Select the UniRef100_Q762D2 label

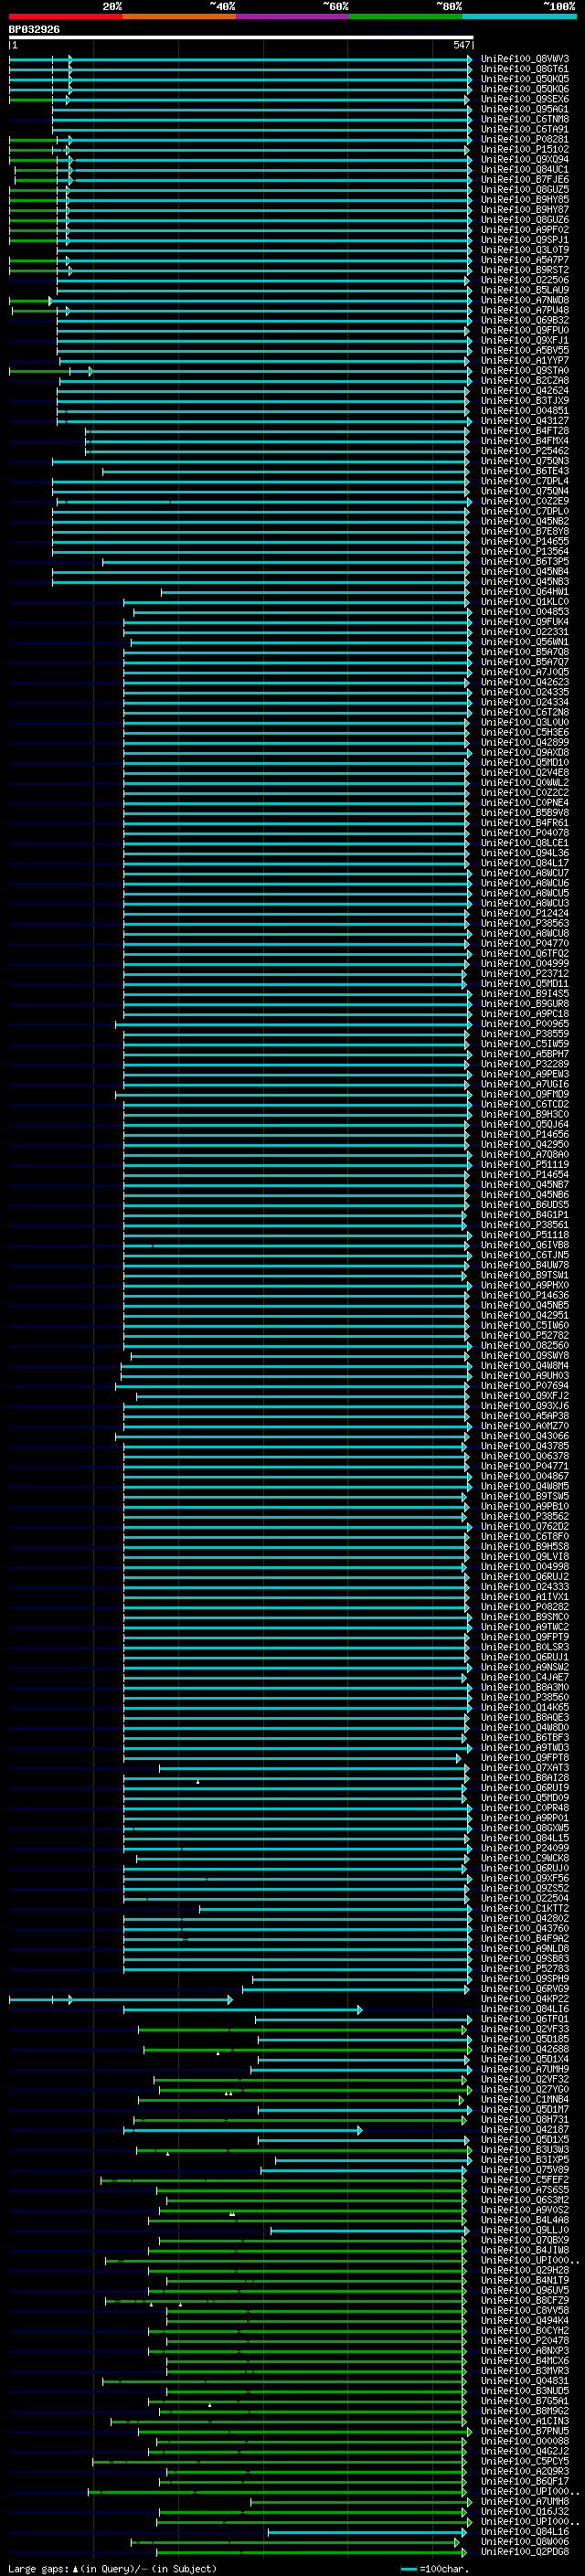[x=524, y=1527]
